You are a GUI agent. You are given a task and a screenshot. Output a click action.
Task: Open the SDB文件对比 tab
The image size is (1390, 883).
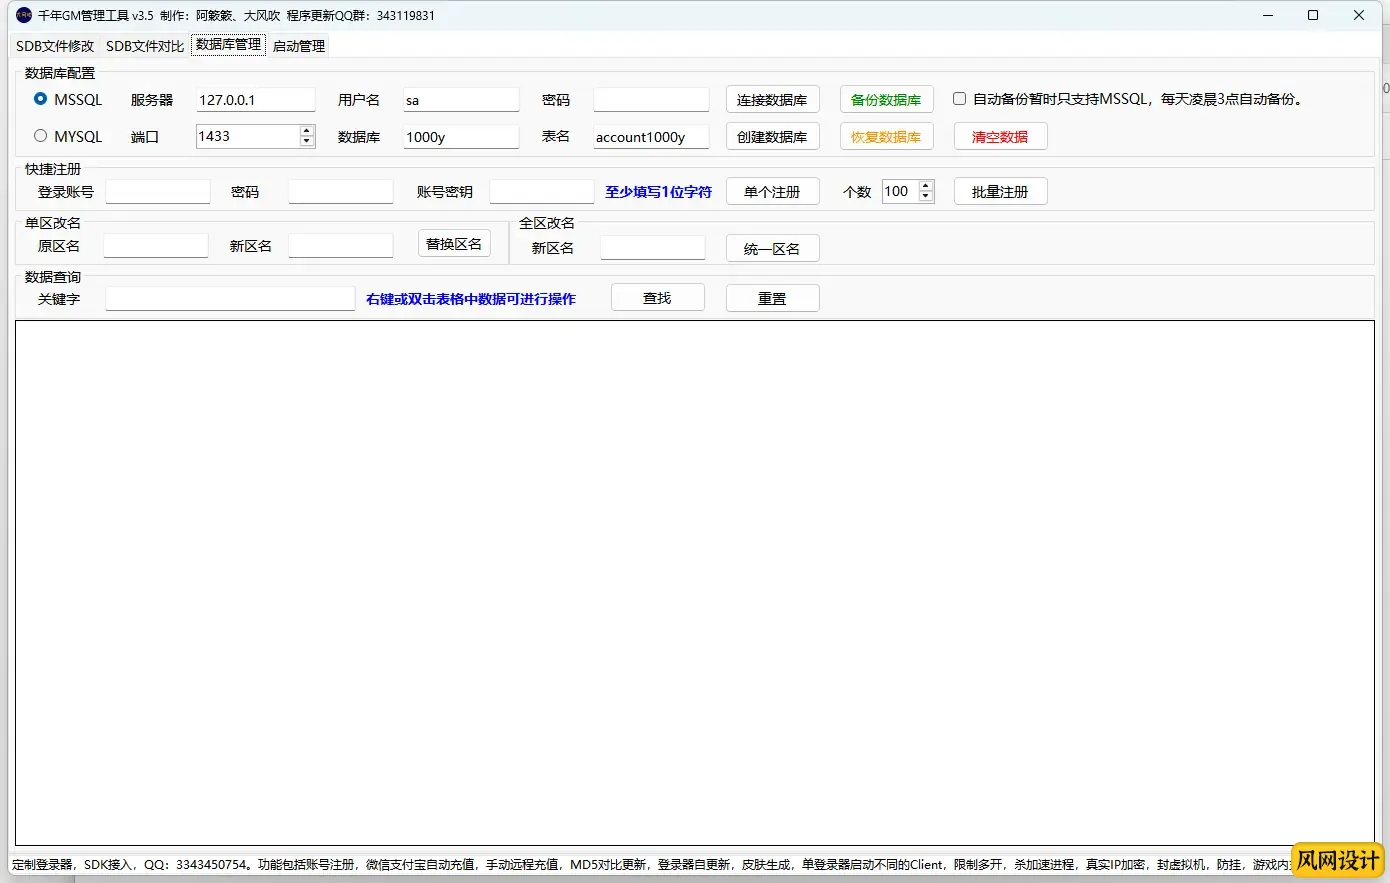[145, 46]
